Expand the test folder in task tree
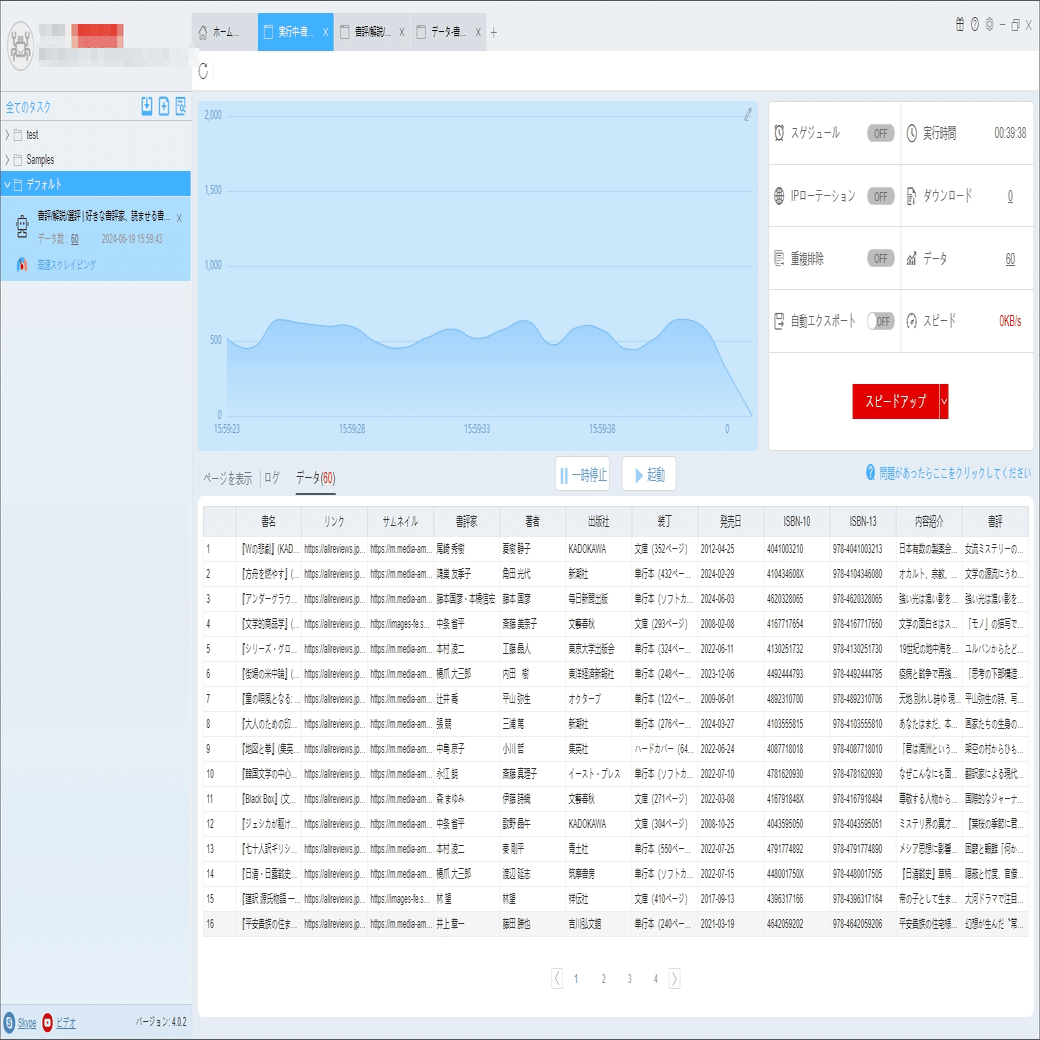Image resolution: width=1040 pixels, height=1040 pixels. (7, 135)
